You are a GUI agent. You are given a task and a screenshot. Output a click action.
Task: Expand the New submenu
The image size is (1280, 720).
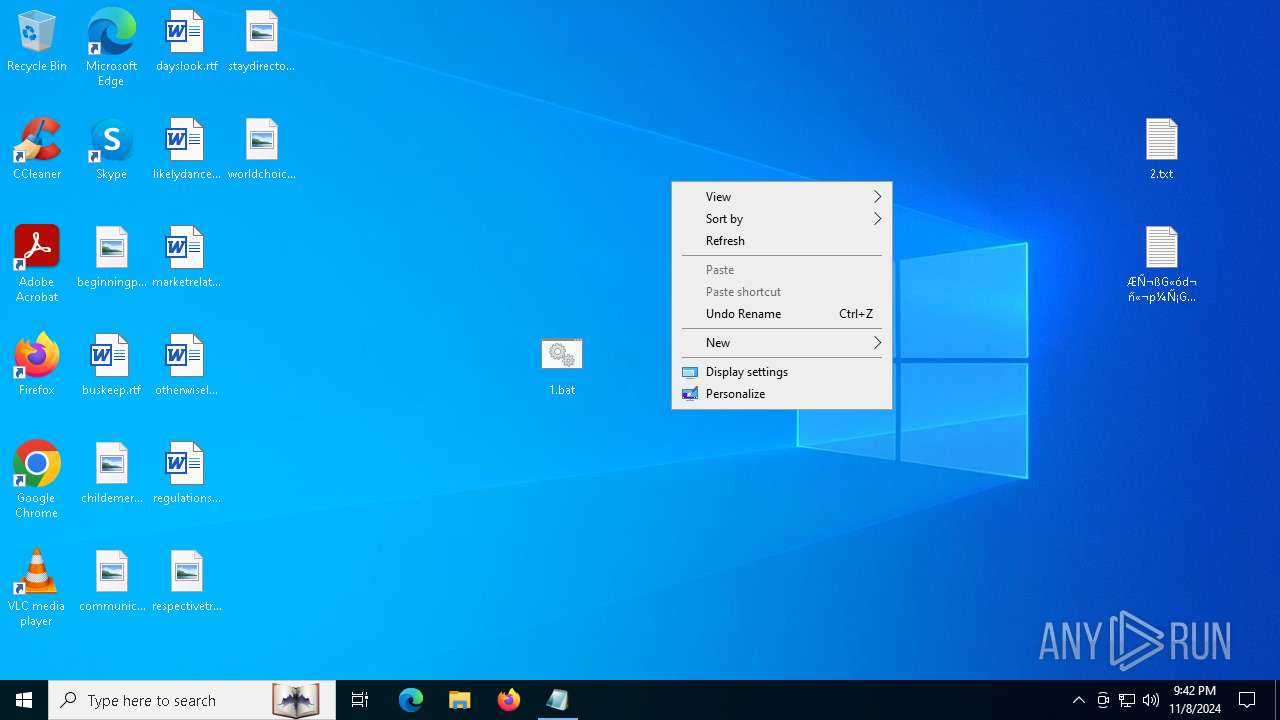[782, 343]
